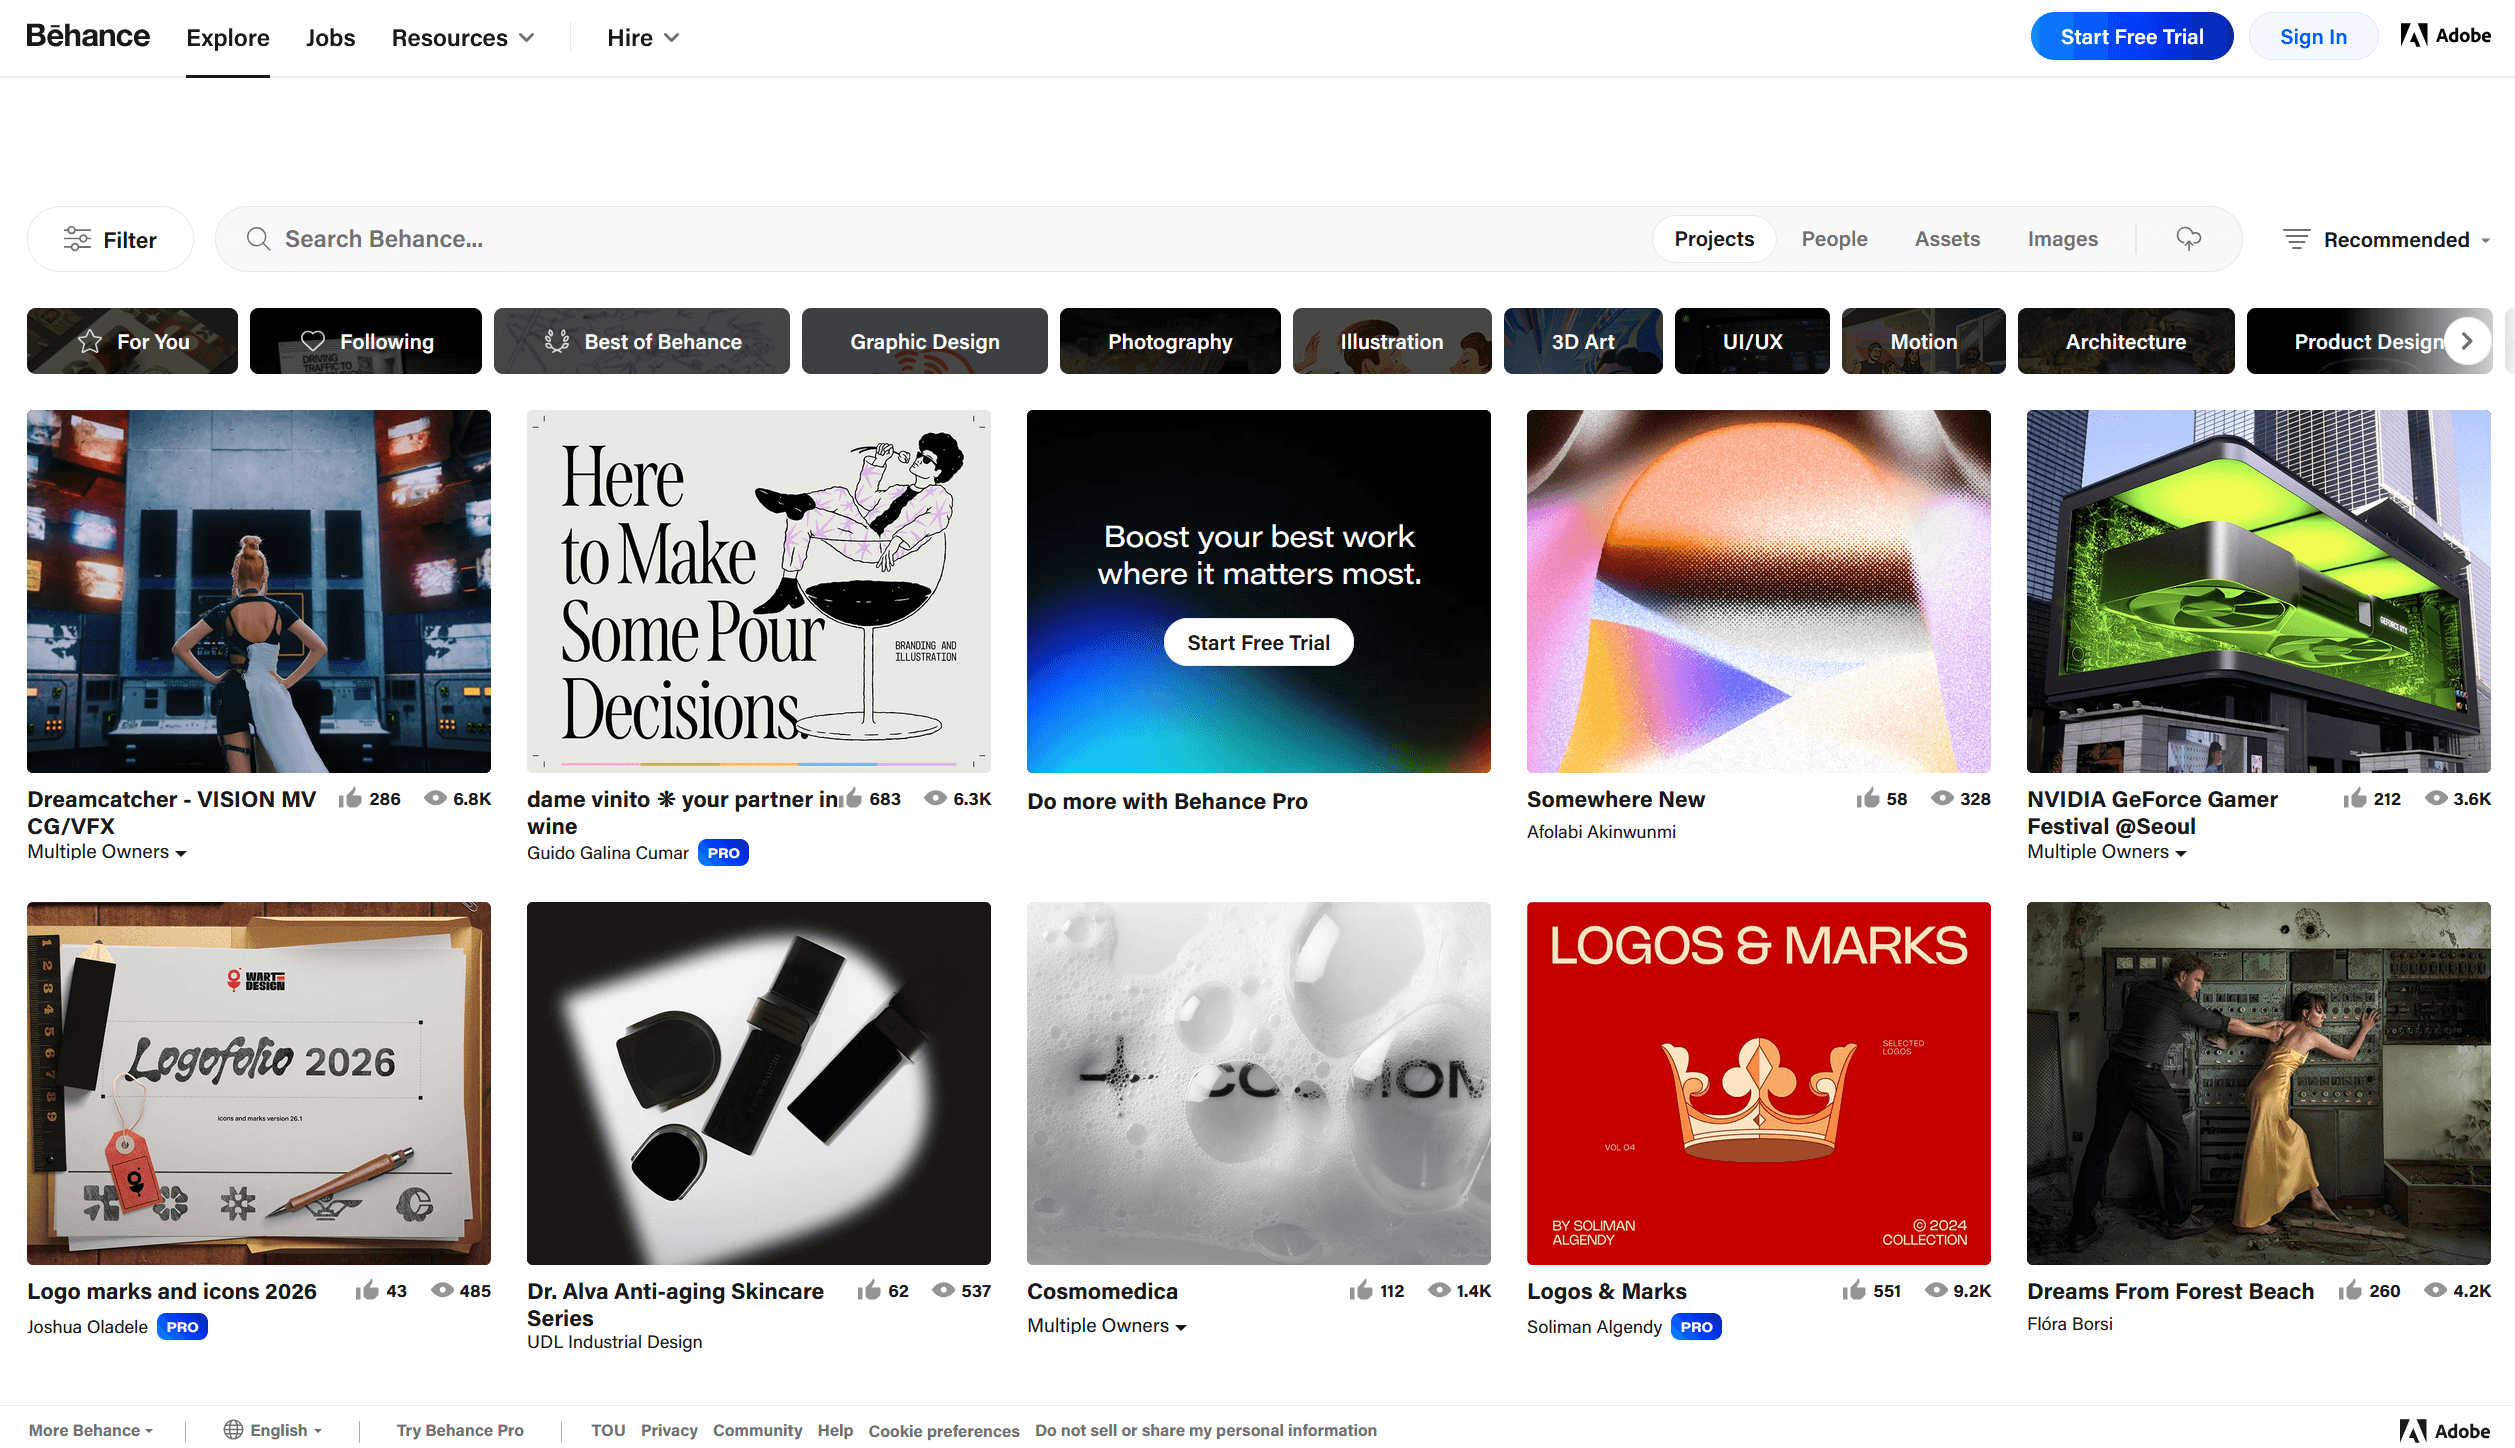Select the 3D Art category

[x=1583, y=341]
